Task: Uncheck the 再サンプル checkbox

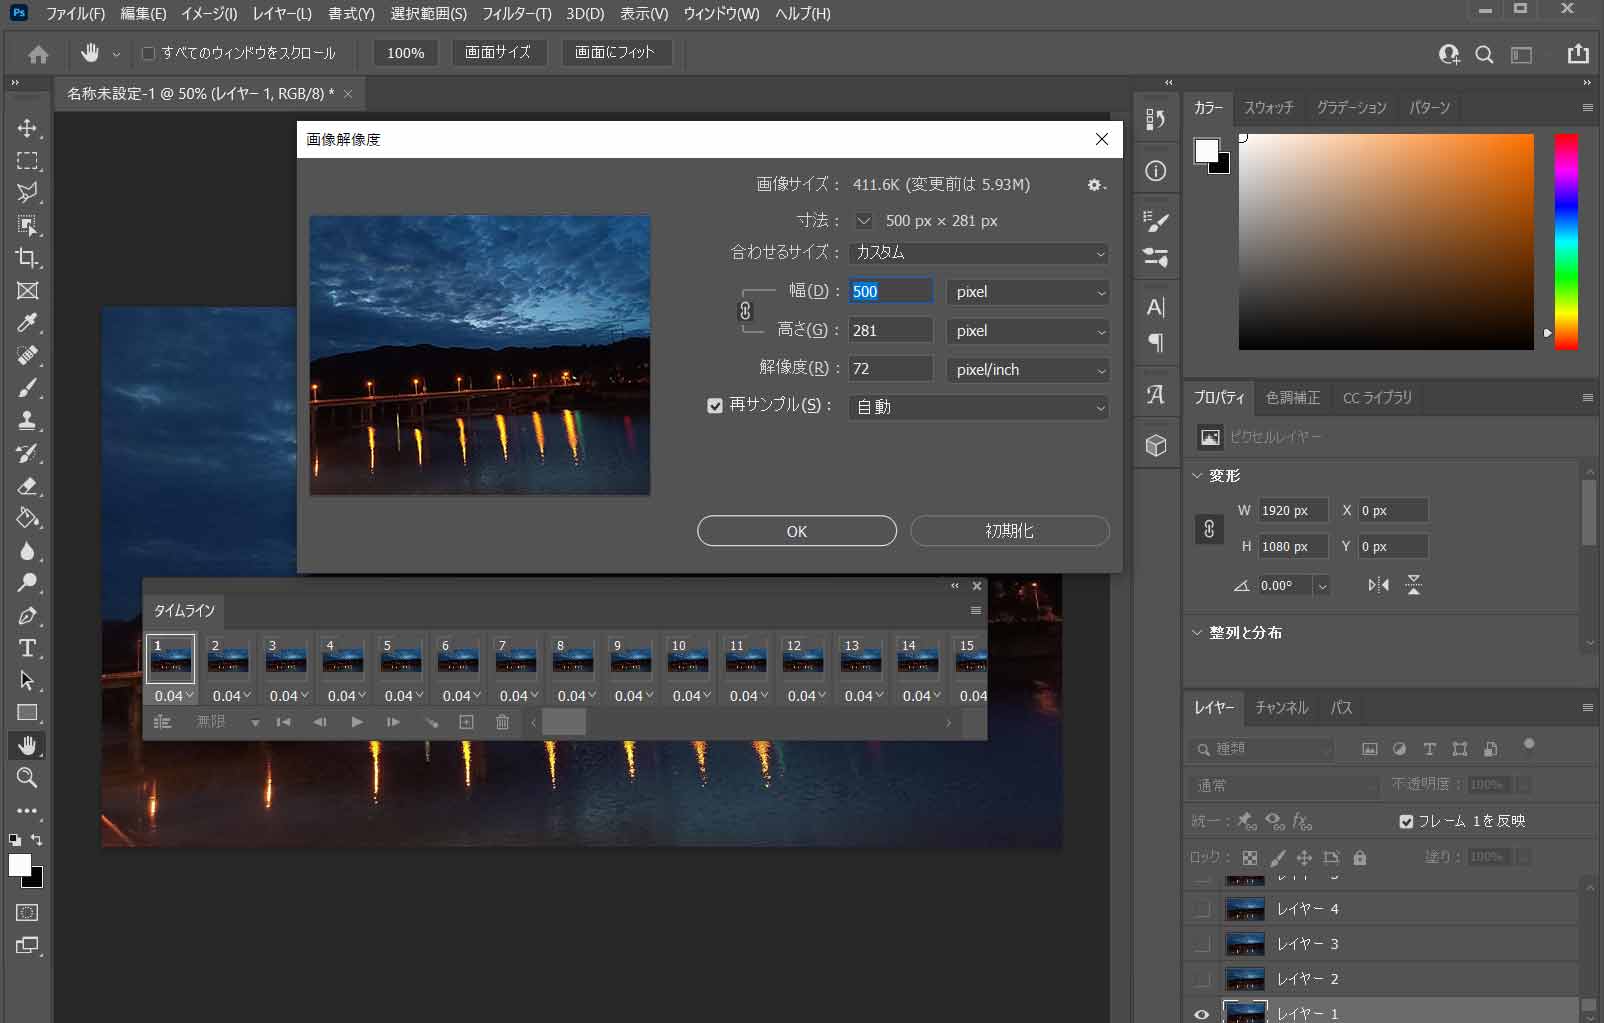Action: pos(715,406)
